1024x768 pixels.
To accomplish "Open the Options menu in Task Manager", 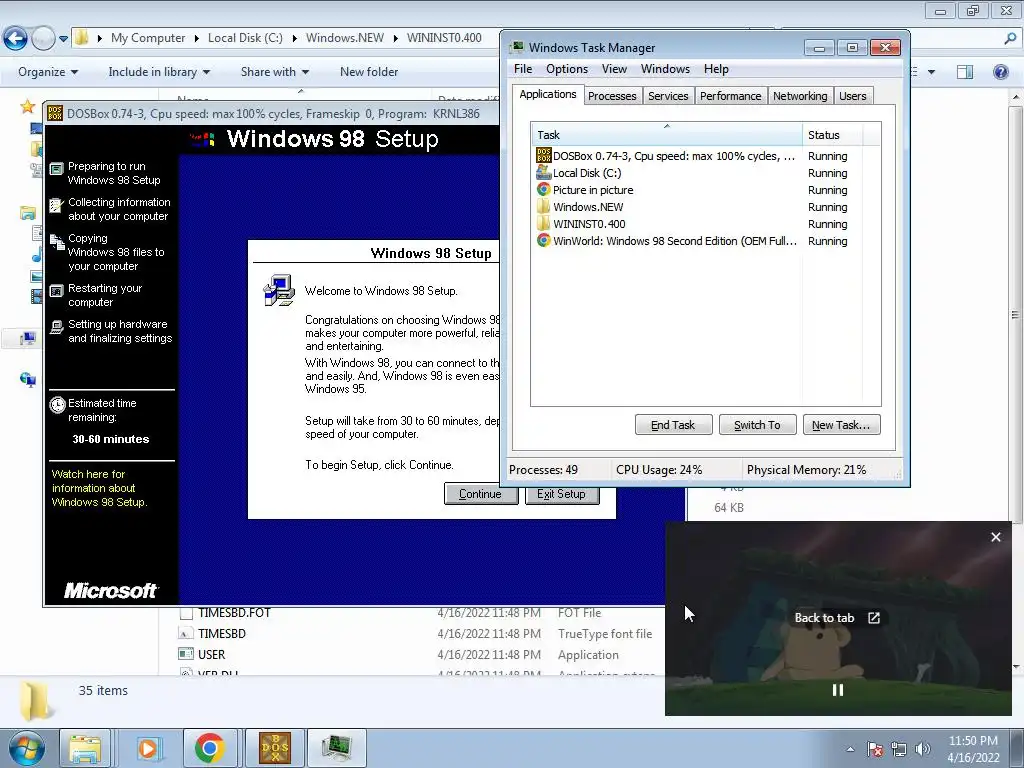I will 567,69.
